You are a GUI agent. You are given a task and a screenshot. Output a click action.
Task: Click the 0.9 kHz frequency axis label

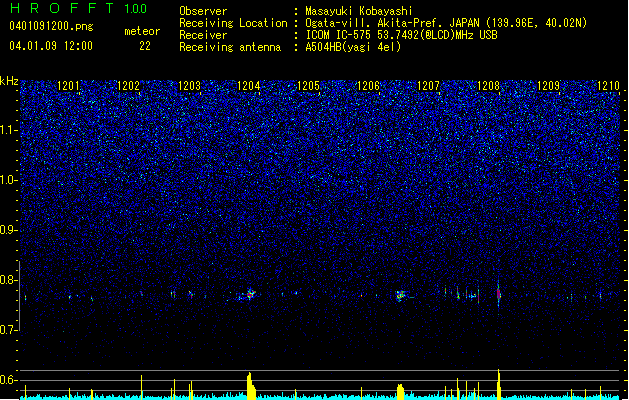(x=9, y=230)
